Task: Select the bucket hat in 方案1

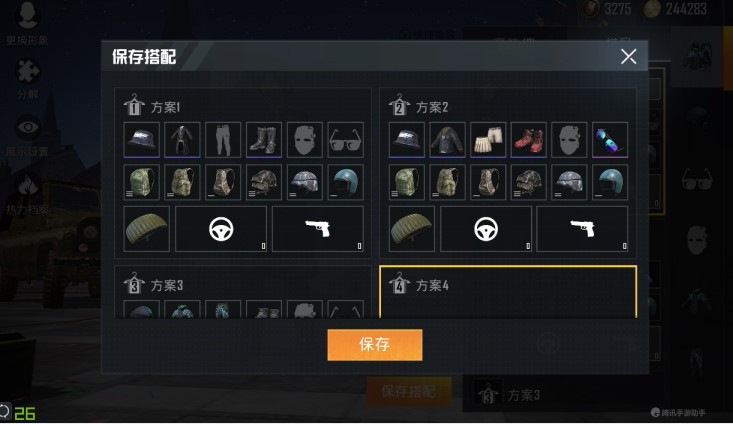Action: 142,140
